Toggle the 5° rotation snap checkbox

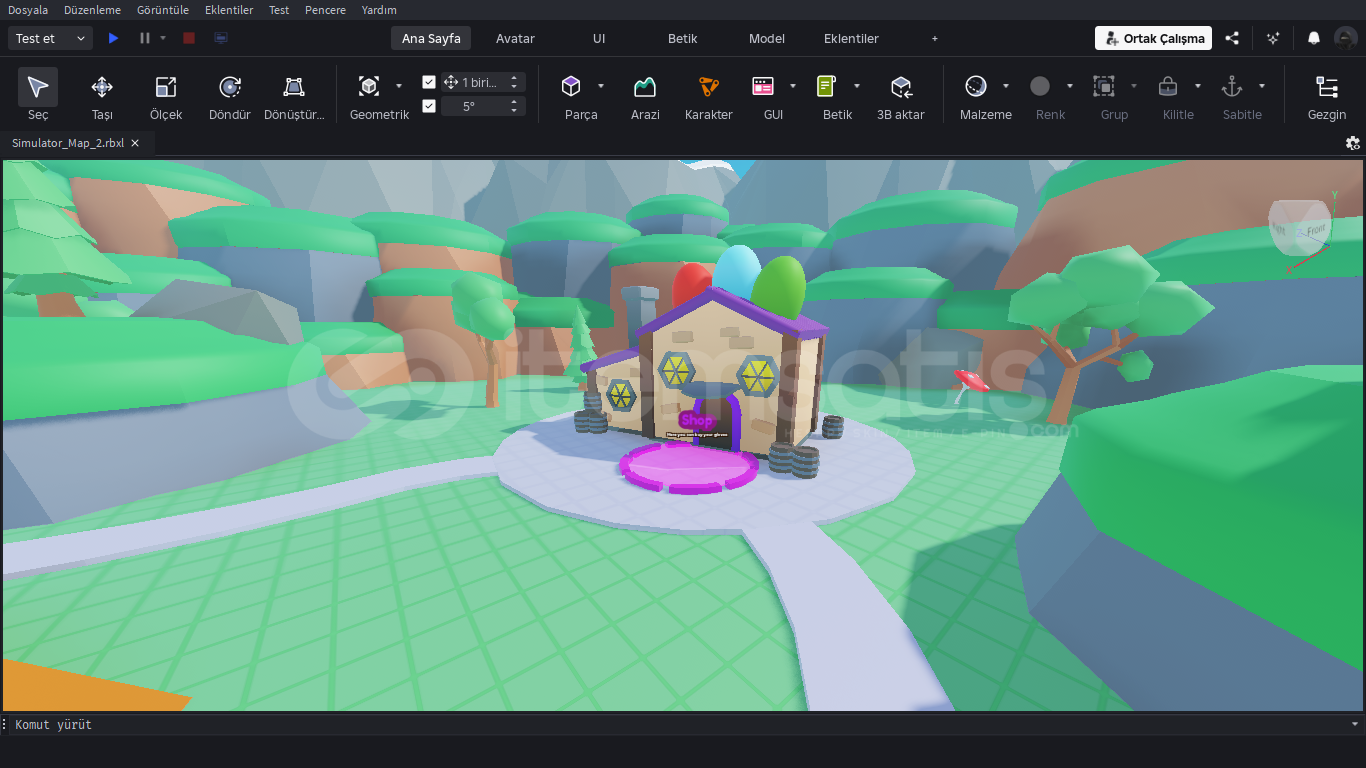[429, 106]
